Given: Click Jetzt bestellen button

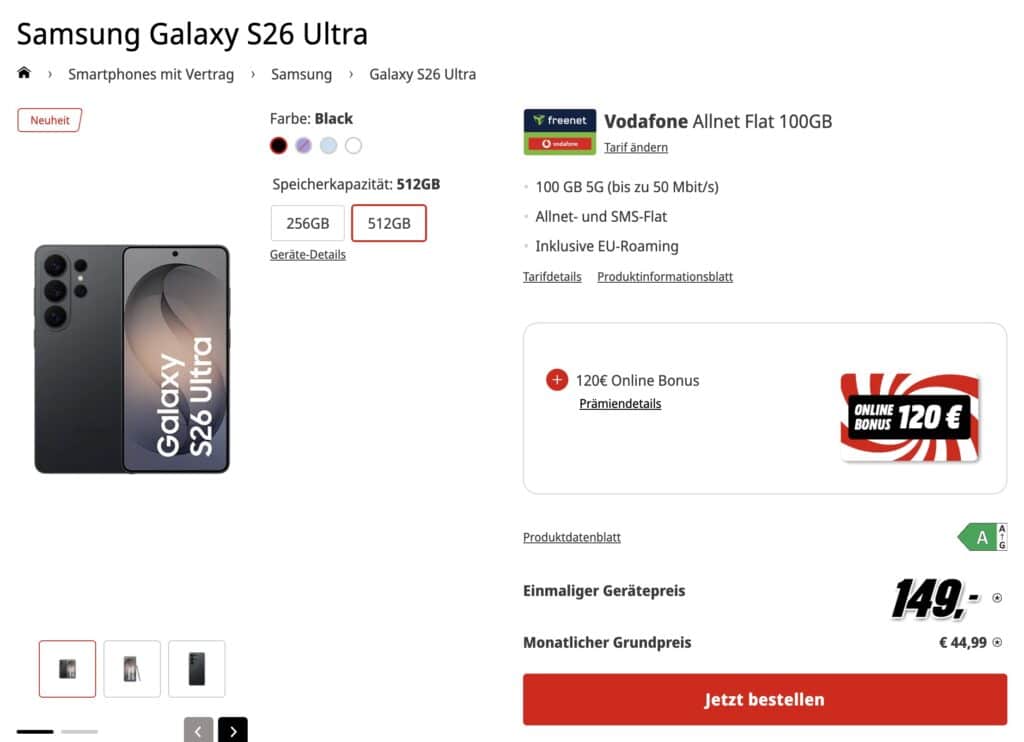Looking at the screenshot, I should 765,700.
